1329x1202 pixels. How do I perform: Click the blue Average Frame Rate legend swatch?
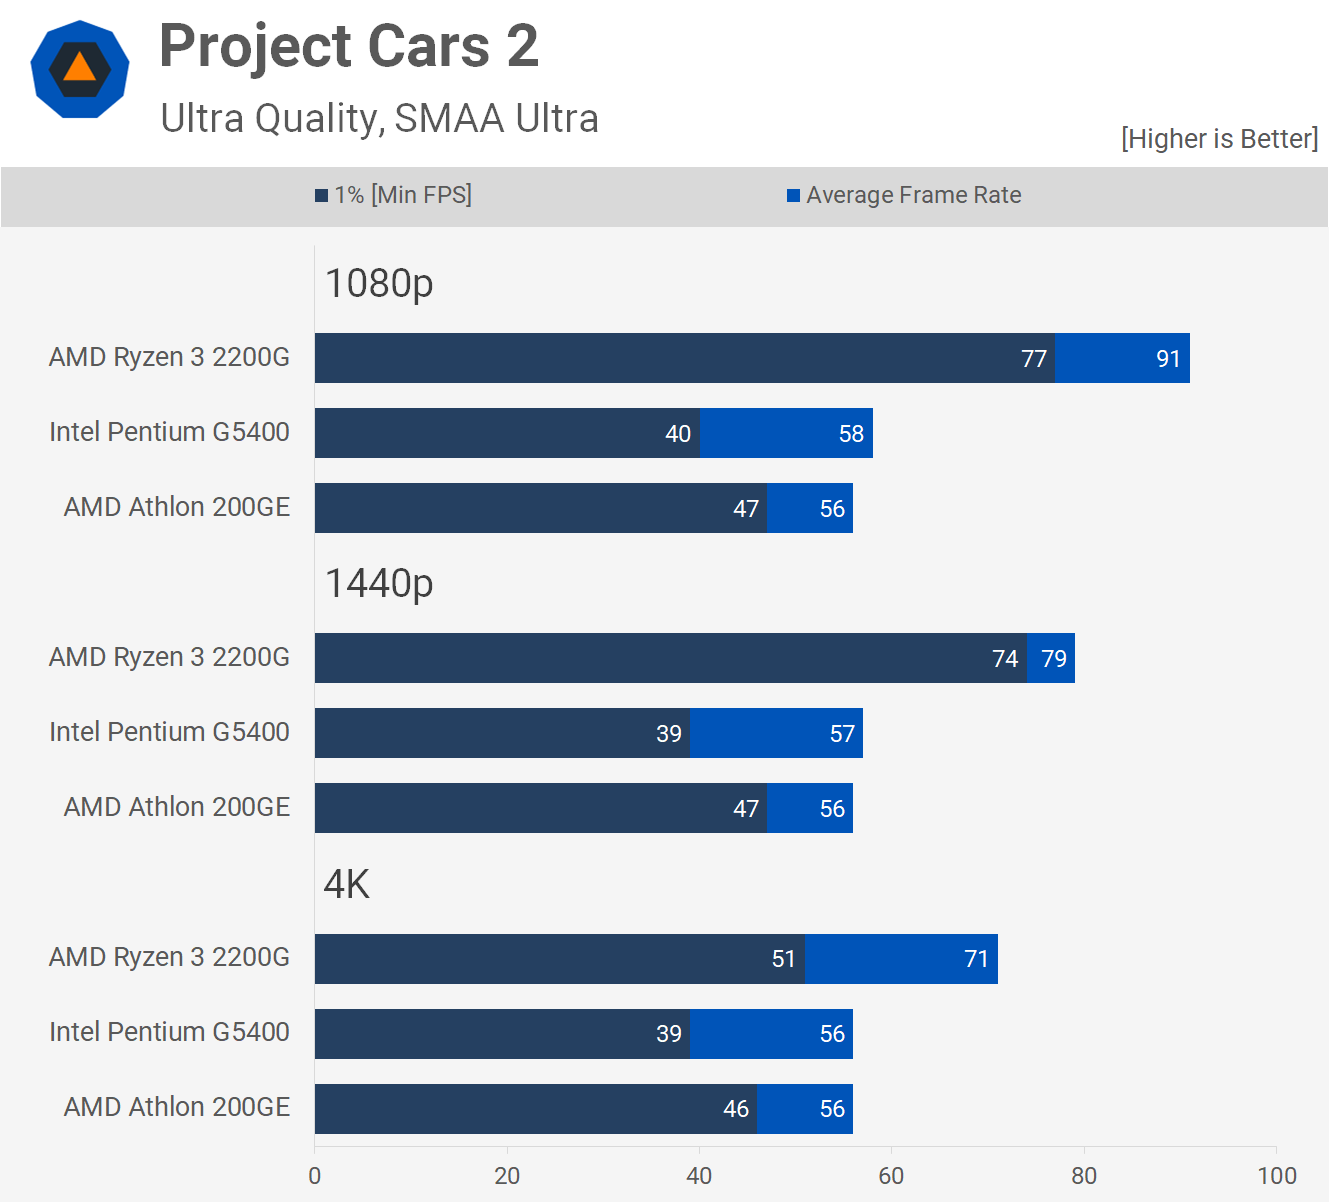click(x=793, y=196)
